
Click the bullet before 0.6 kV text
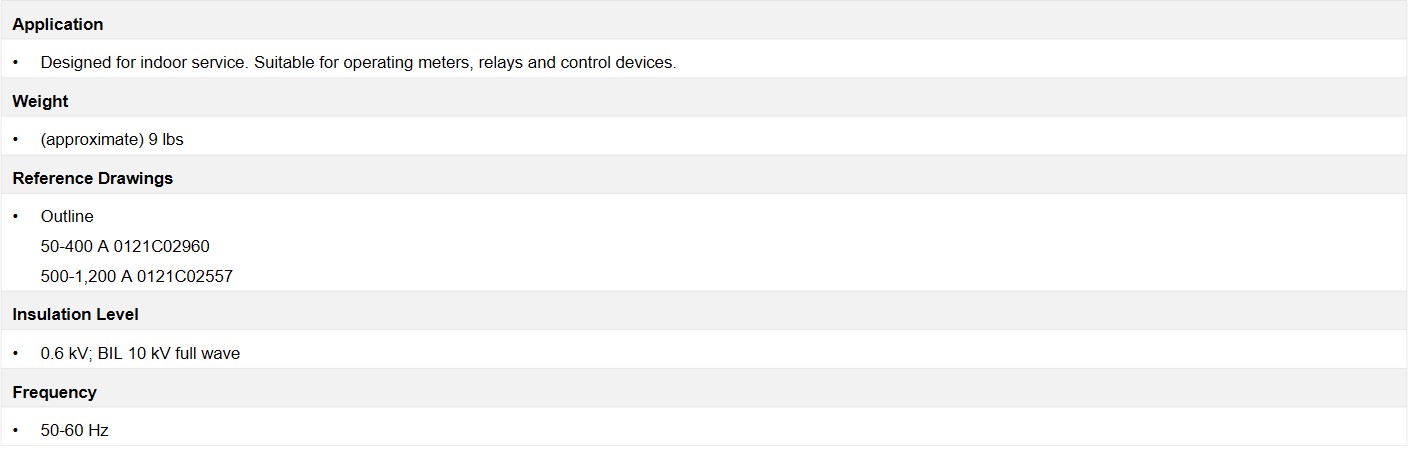click(x=16, y=353)
